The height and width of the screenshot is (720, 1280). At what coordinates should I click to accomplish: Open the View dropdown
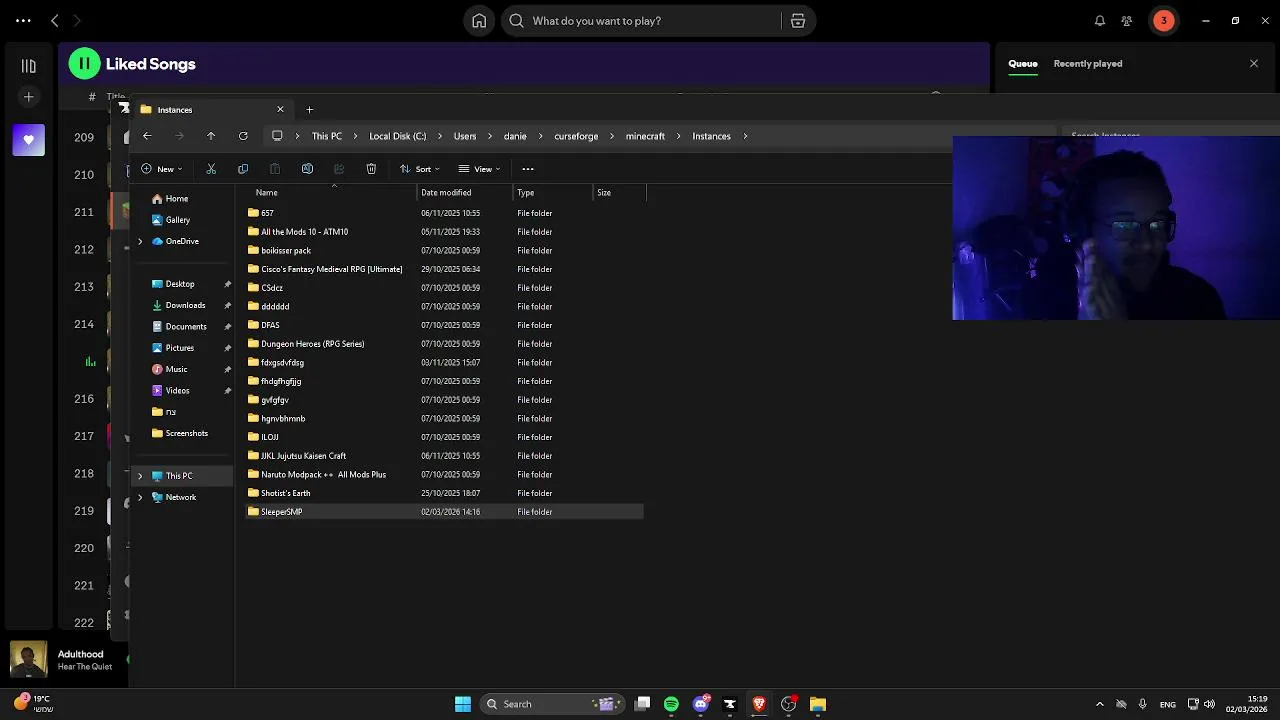pos(480,169)
